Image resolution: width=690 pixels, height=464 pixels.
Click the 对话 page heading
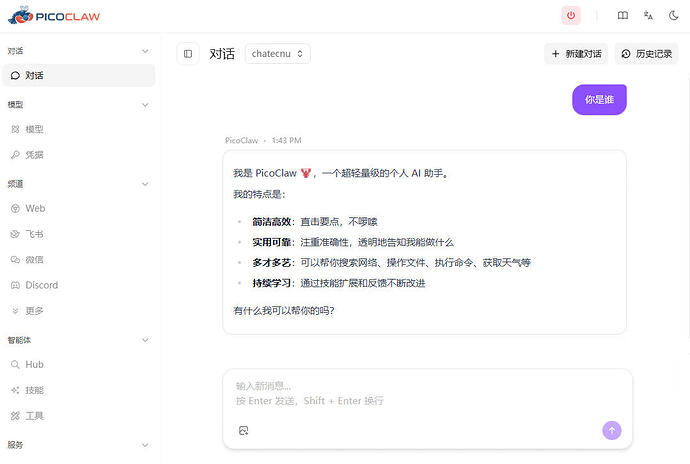tap(222, 54)
